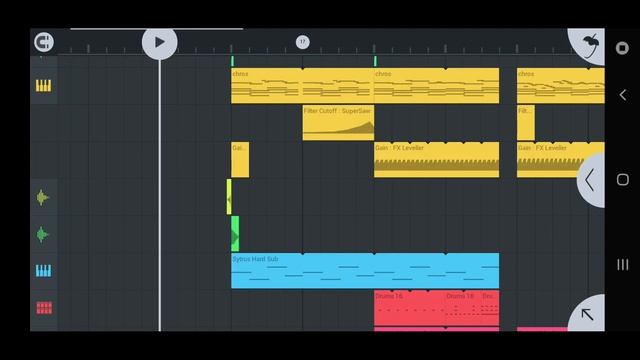This screenshot has width=640, height=360.
Task: Select the narrow Dru... clip
Action: click(490, 308)
